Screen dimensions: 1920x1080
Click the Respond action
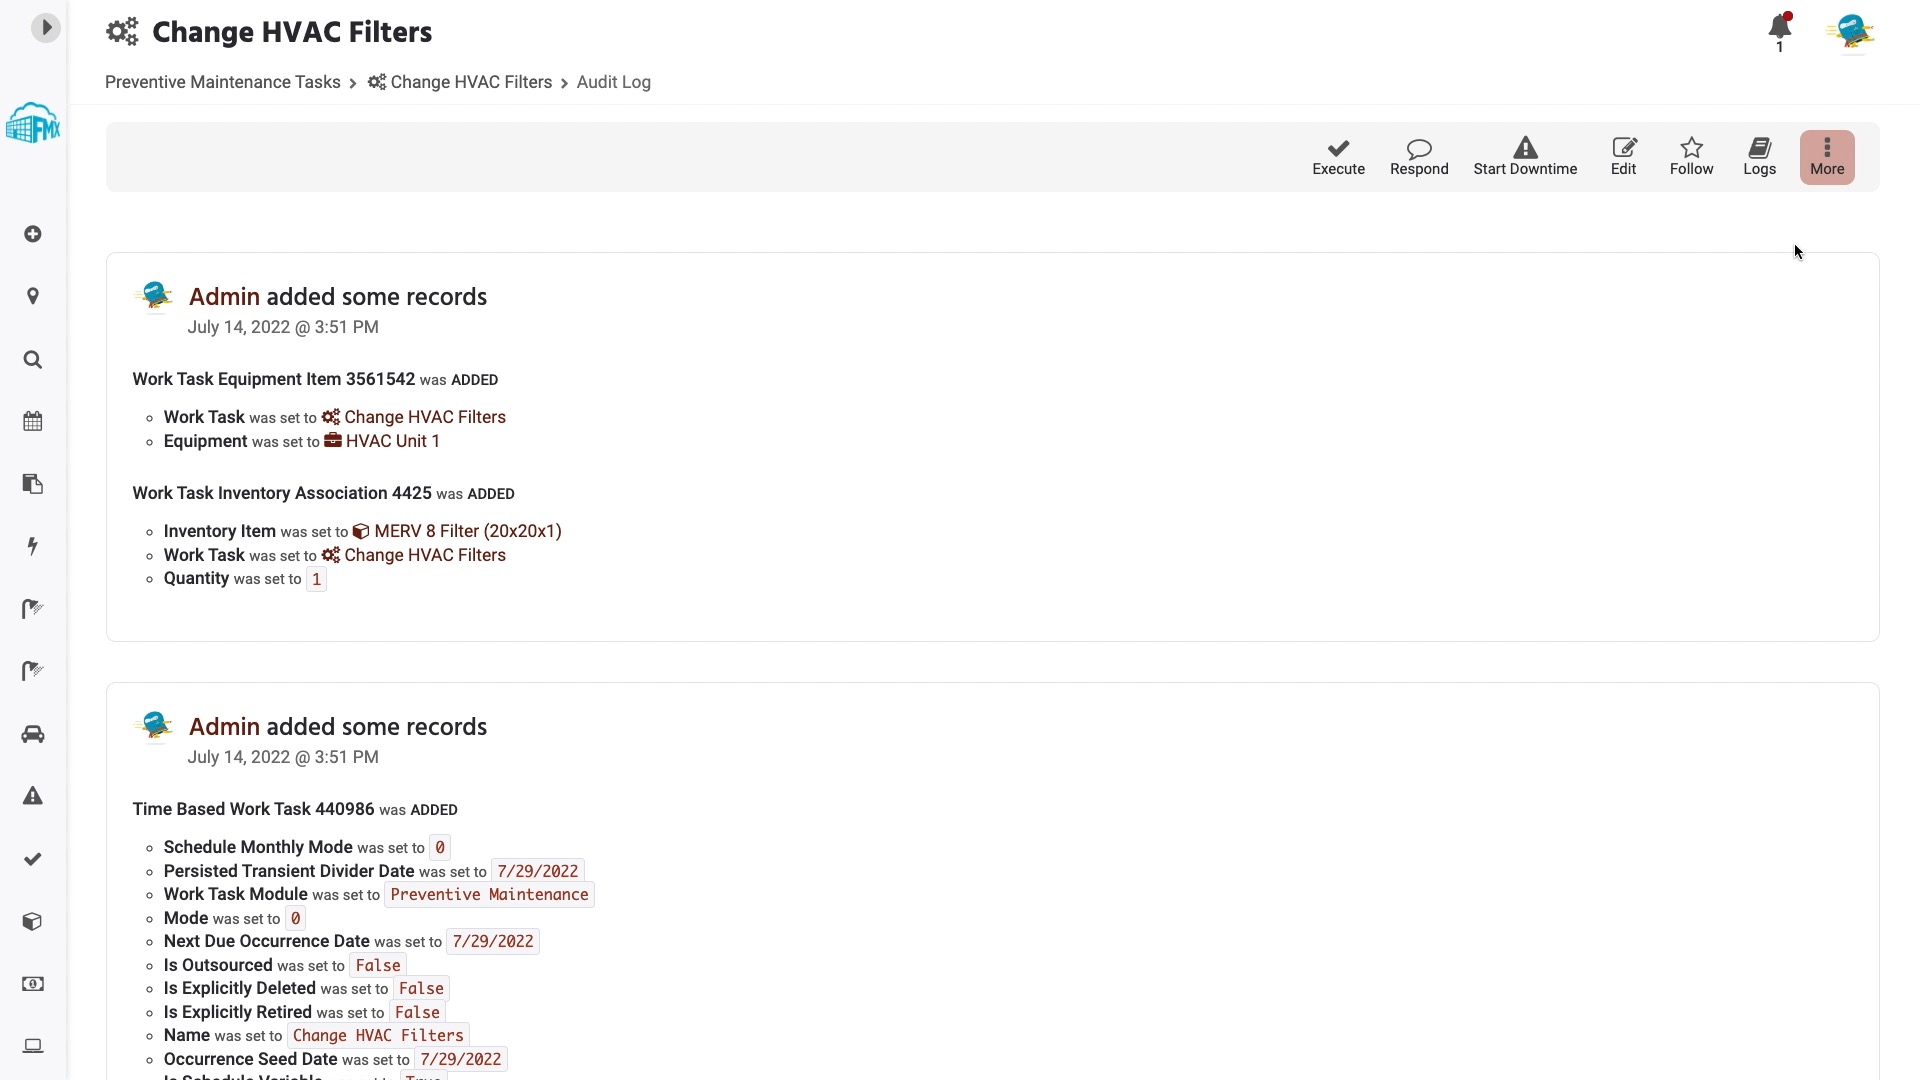coord(1419,157)
